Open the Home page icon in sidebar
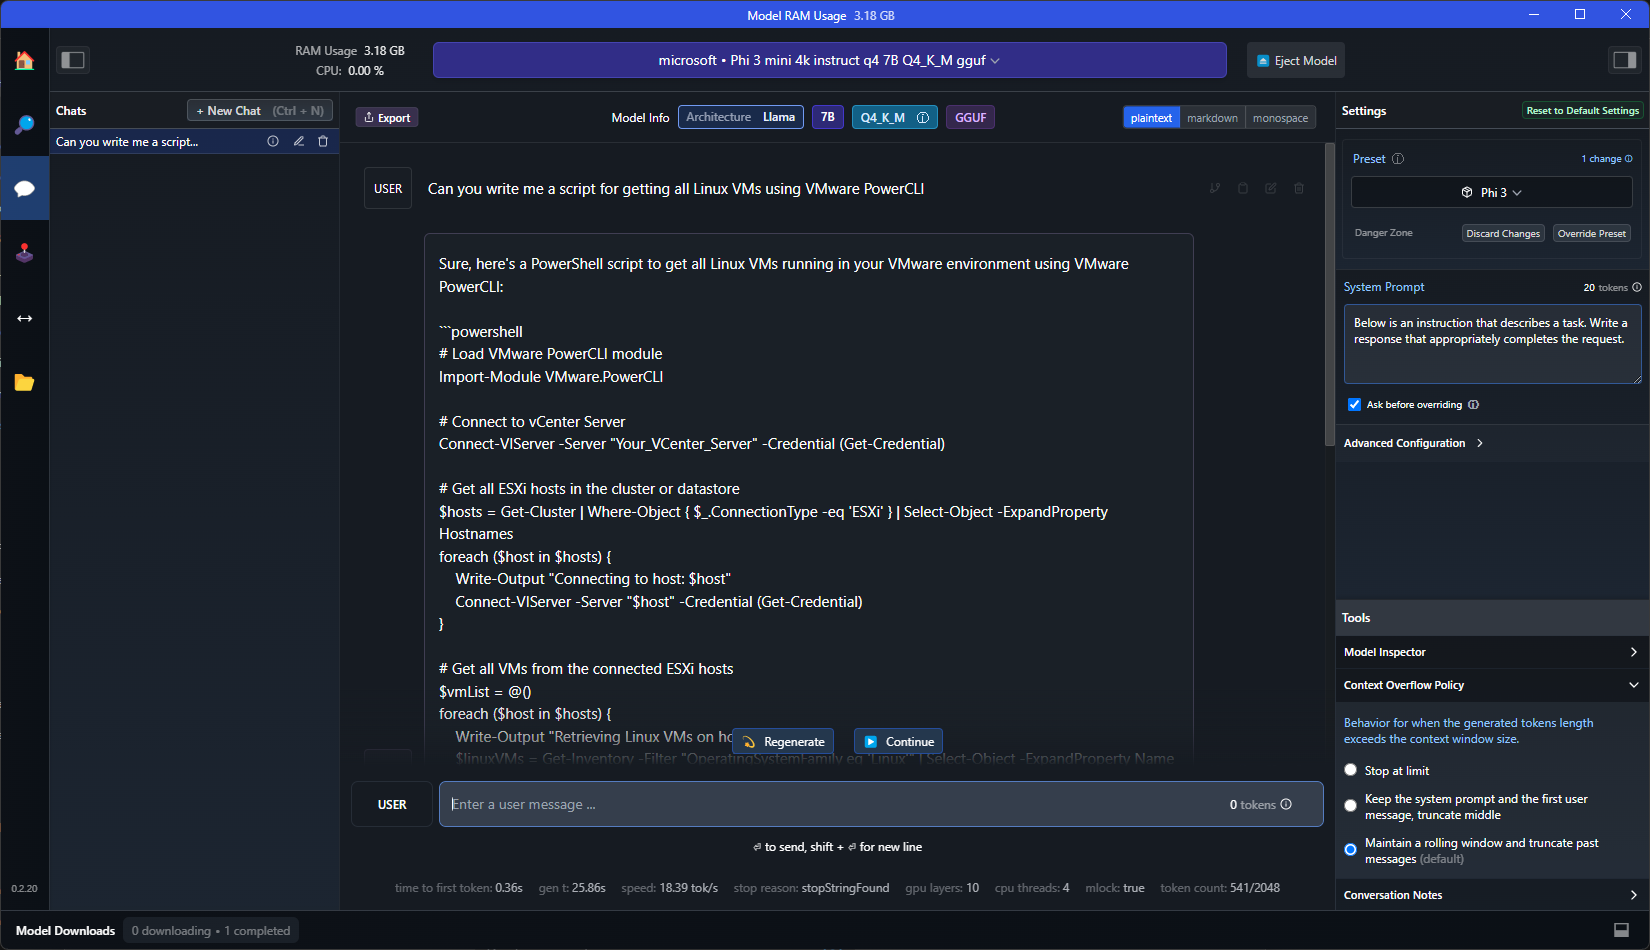 tap(24, 61)
